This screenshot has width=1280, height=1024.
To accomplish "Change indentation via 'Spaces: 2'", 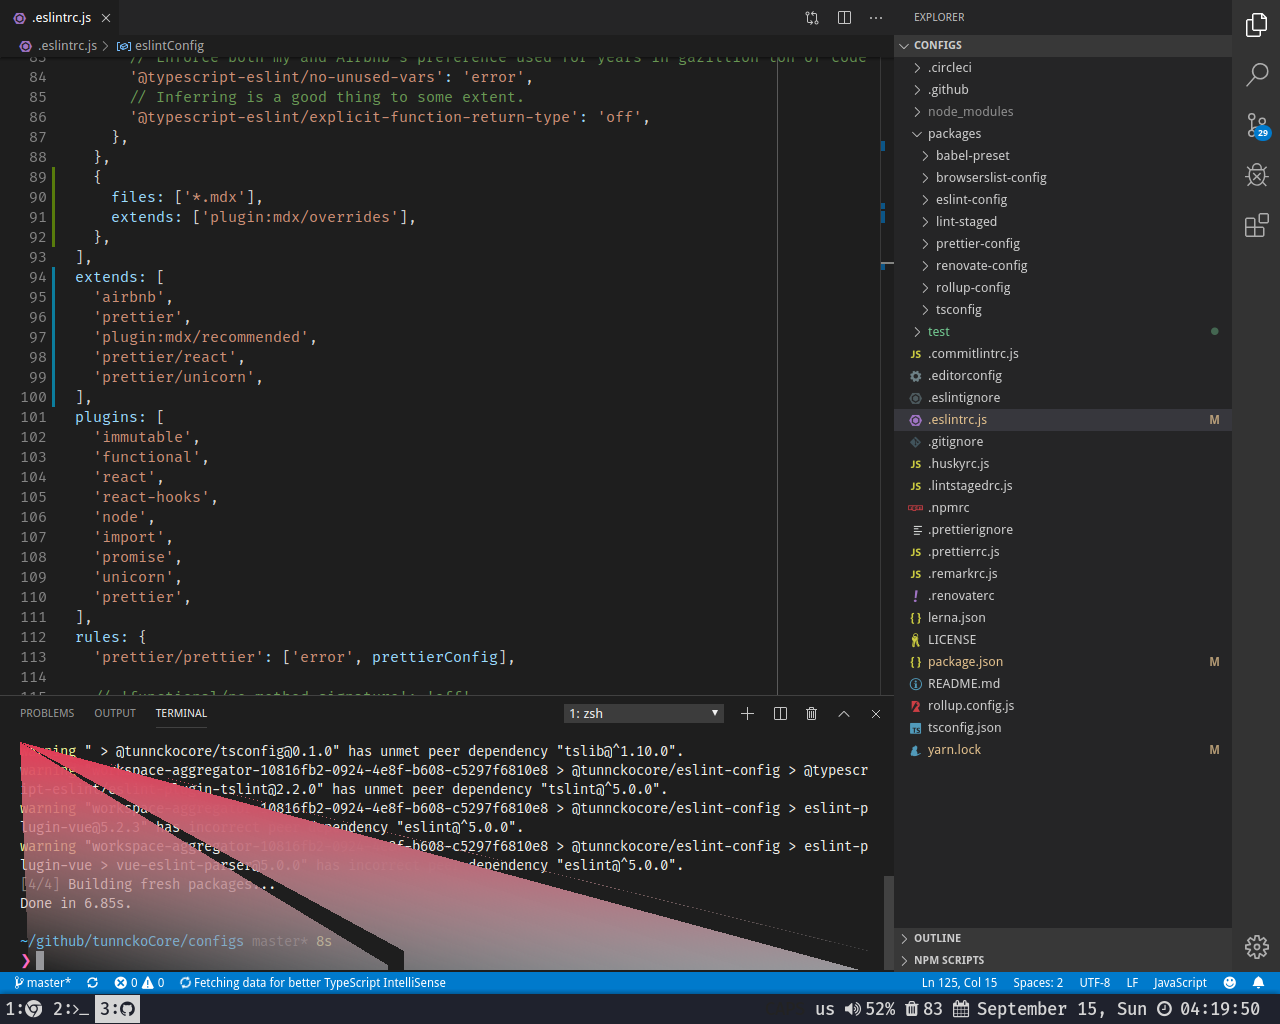I will 1037,982.
